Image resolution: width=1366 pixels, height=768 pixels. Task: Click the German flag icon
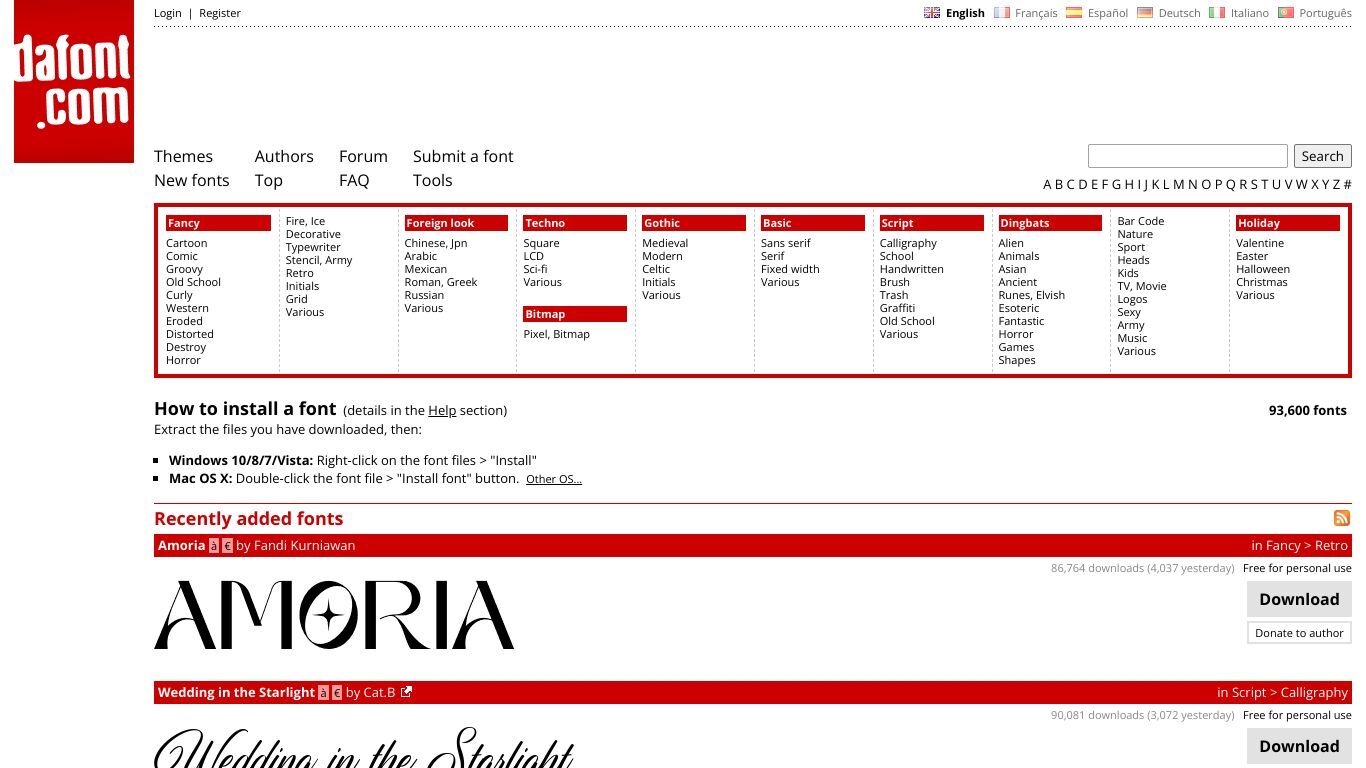1145,13
